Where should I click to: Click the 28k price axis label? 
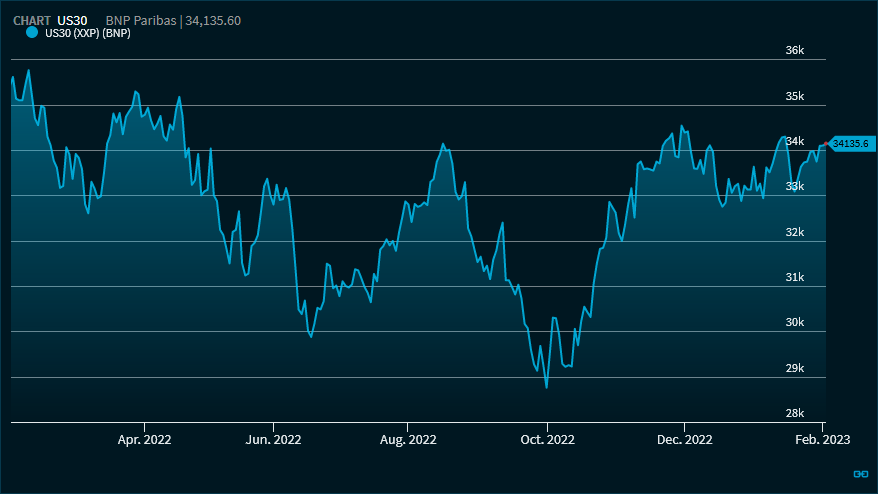point(795,413)
